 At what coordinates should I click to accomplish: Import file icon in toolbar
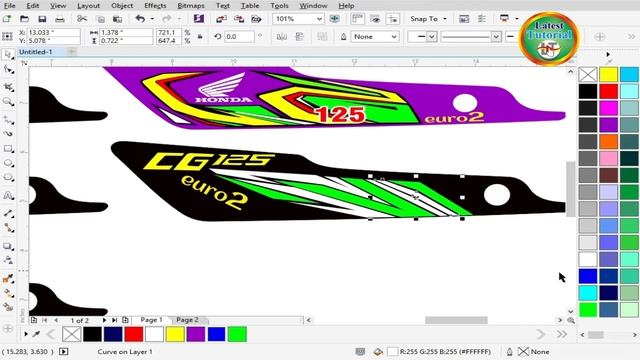221,19
